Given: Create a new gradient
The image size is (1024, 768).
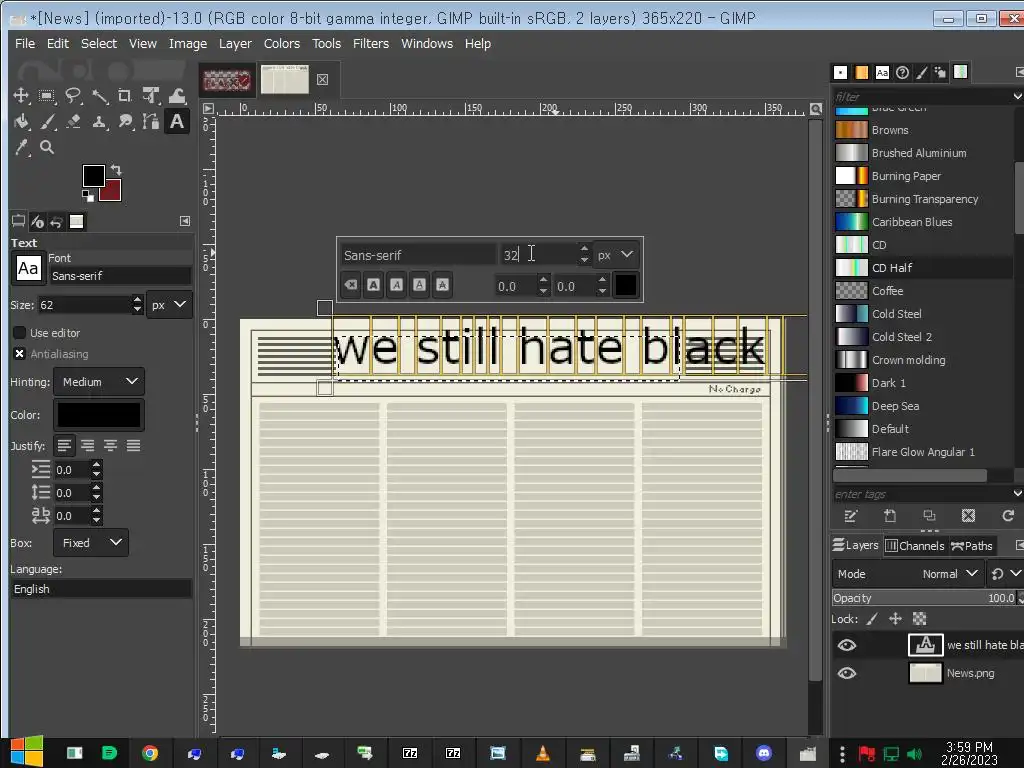Looking at the screenshot, I should click(890, 516).
